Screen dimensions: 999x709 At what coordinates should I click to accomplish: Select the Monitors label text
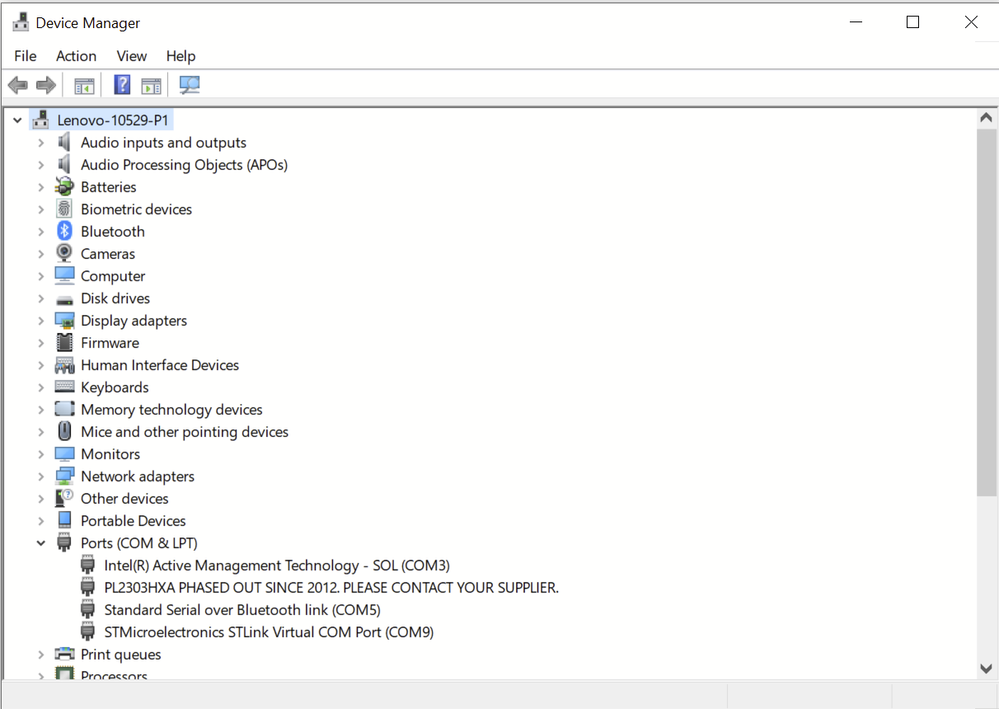(x=110, y=454)
